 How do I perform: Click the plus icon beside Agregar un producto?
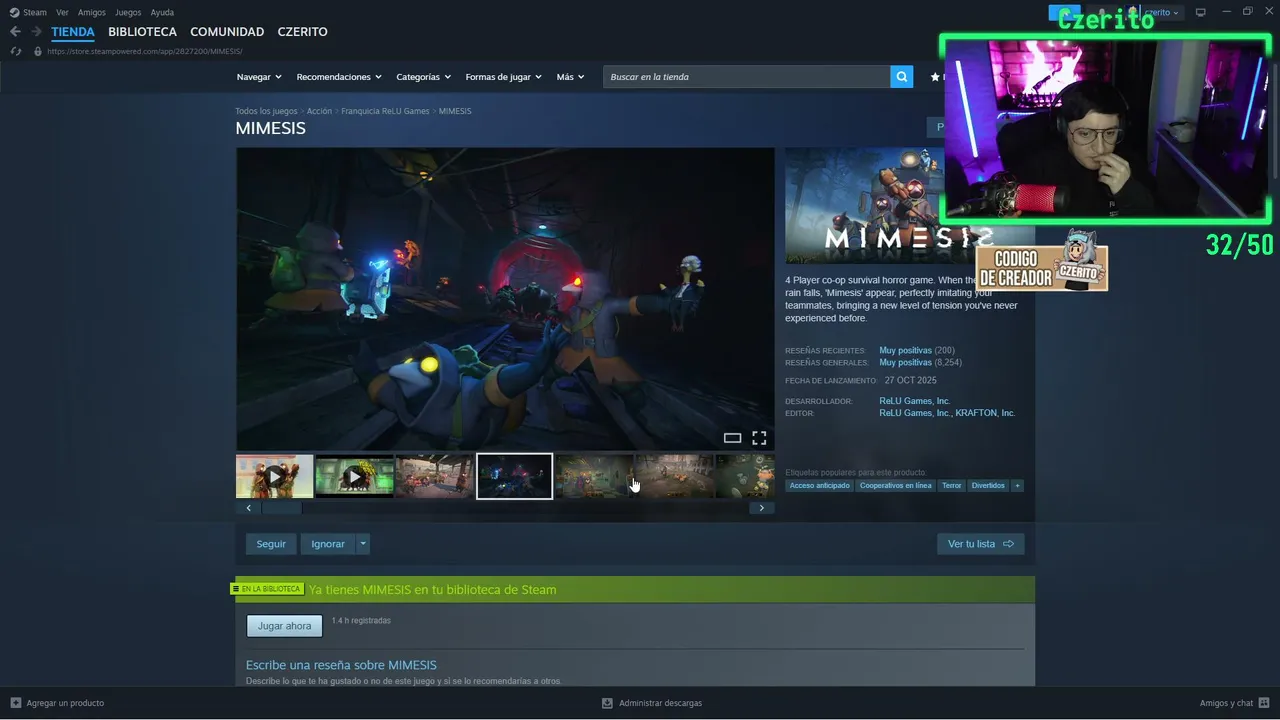pos(15,703)
